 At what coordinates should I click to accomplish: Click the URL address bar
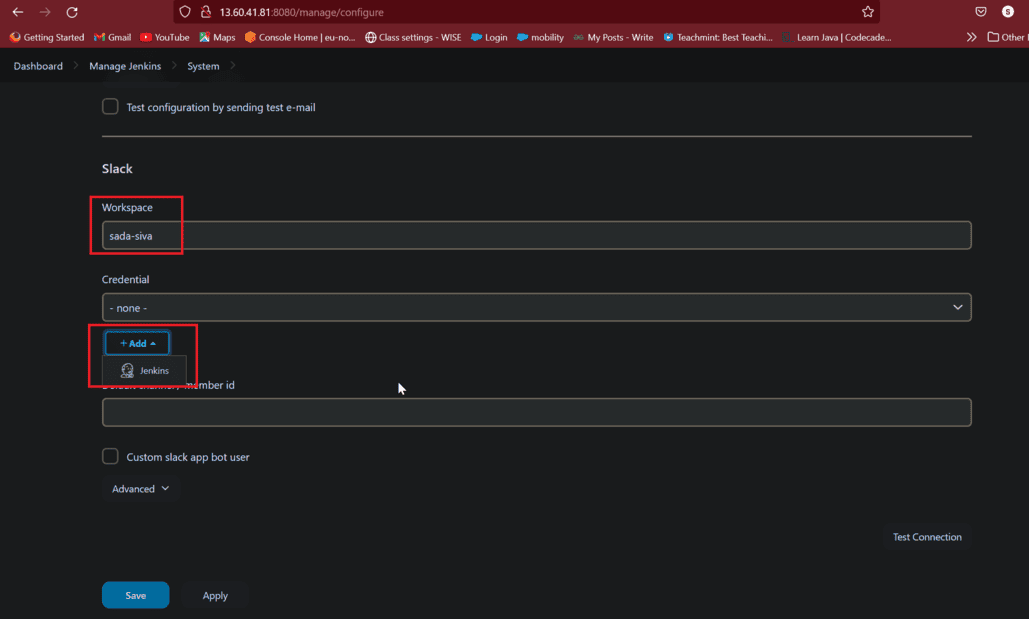(x=525, y=12)
